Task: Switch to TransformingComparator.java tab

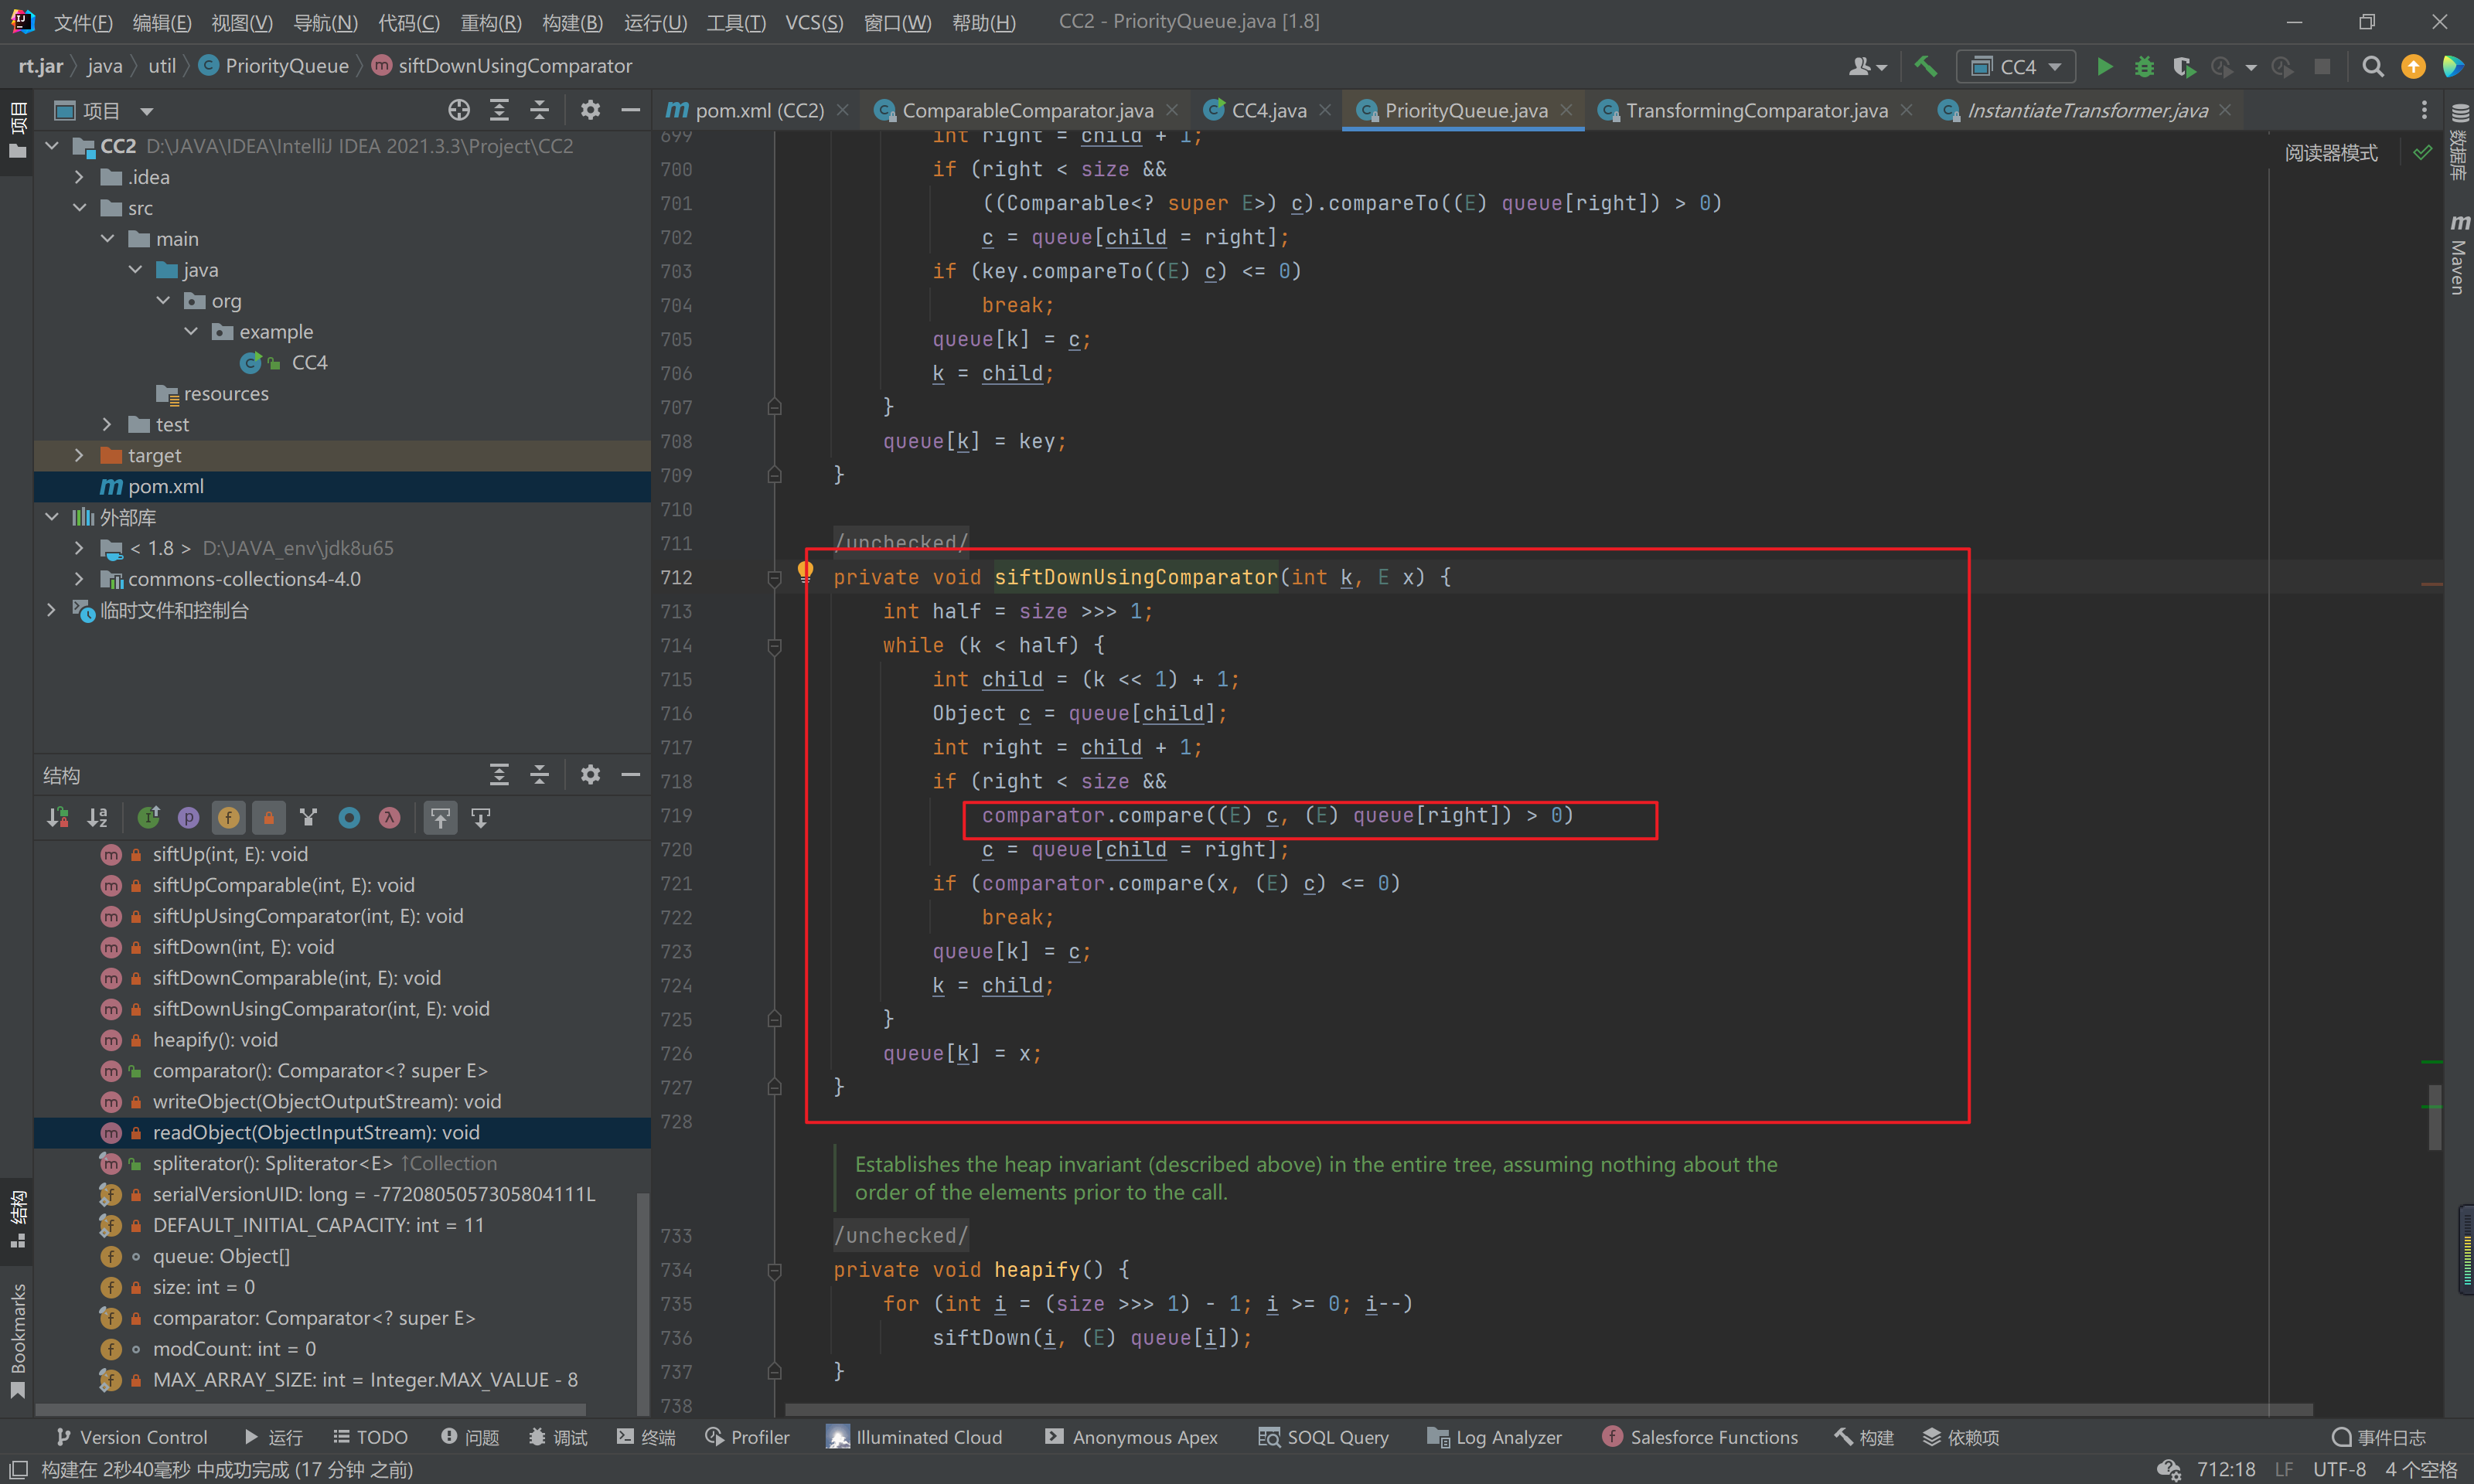Action: [x=1756, y=110]
